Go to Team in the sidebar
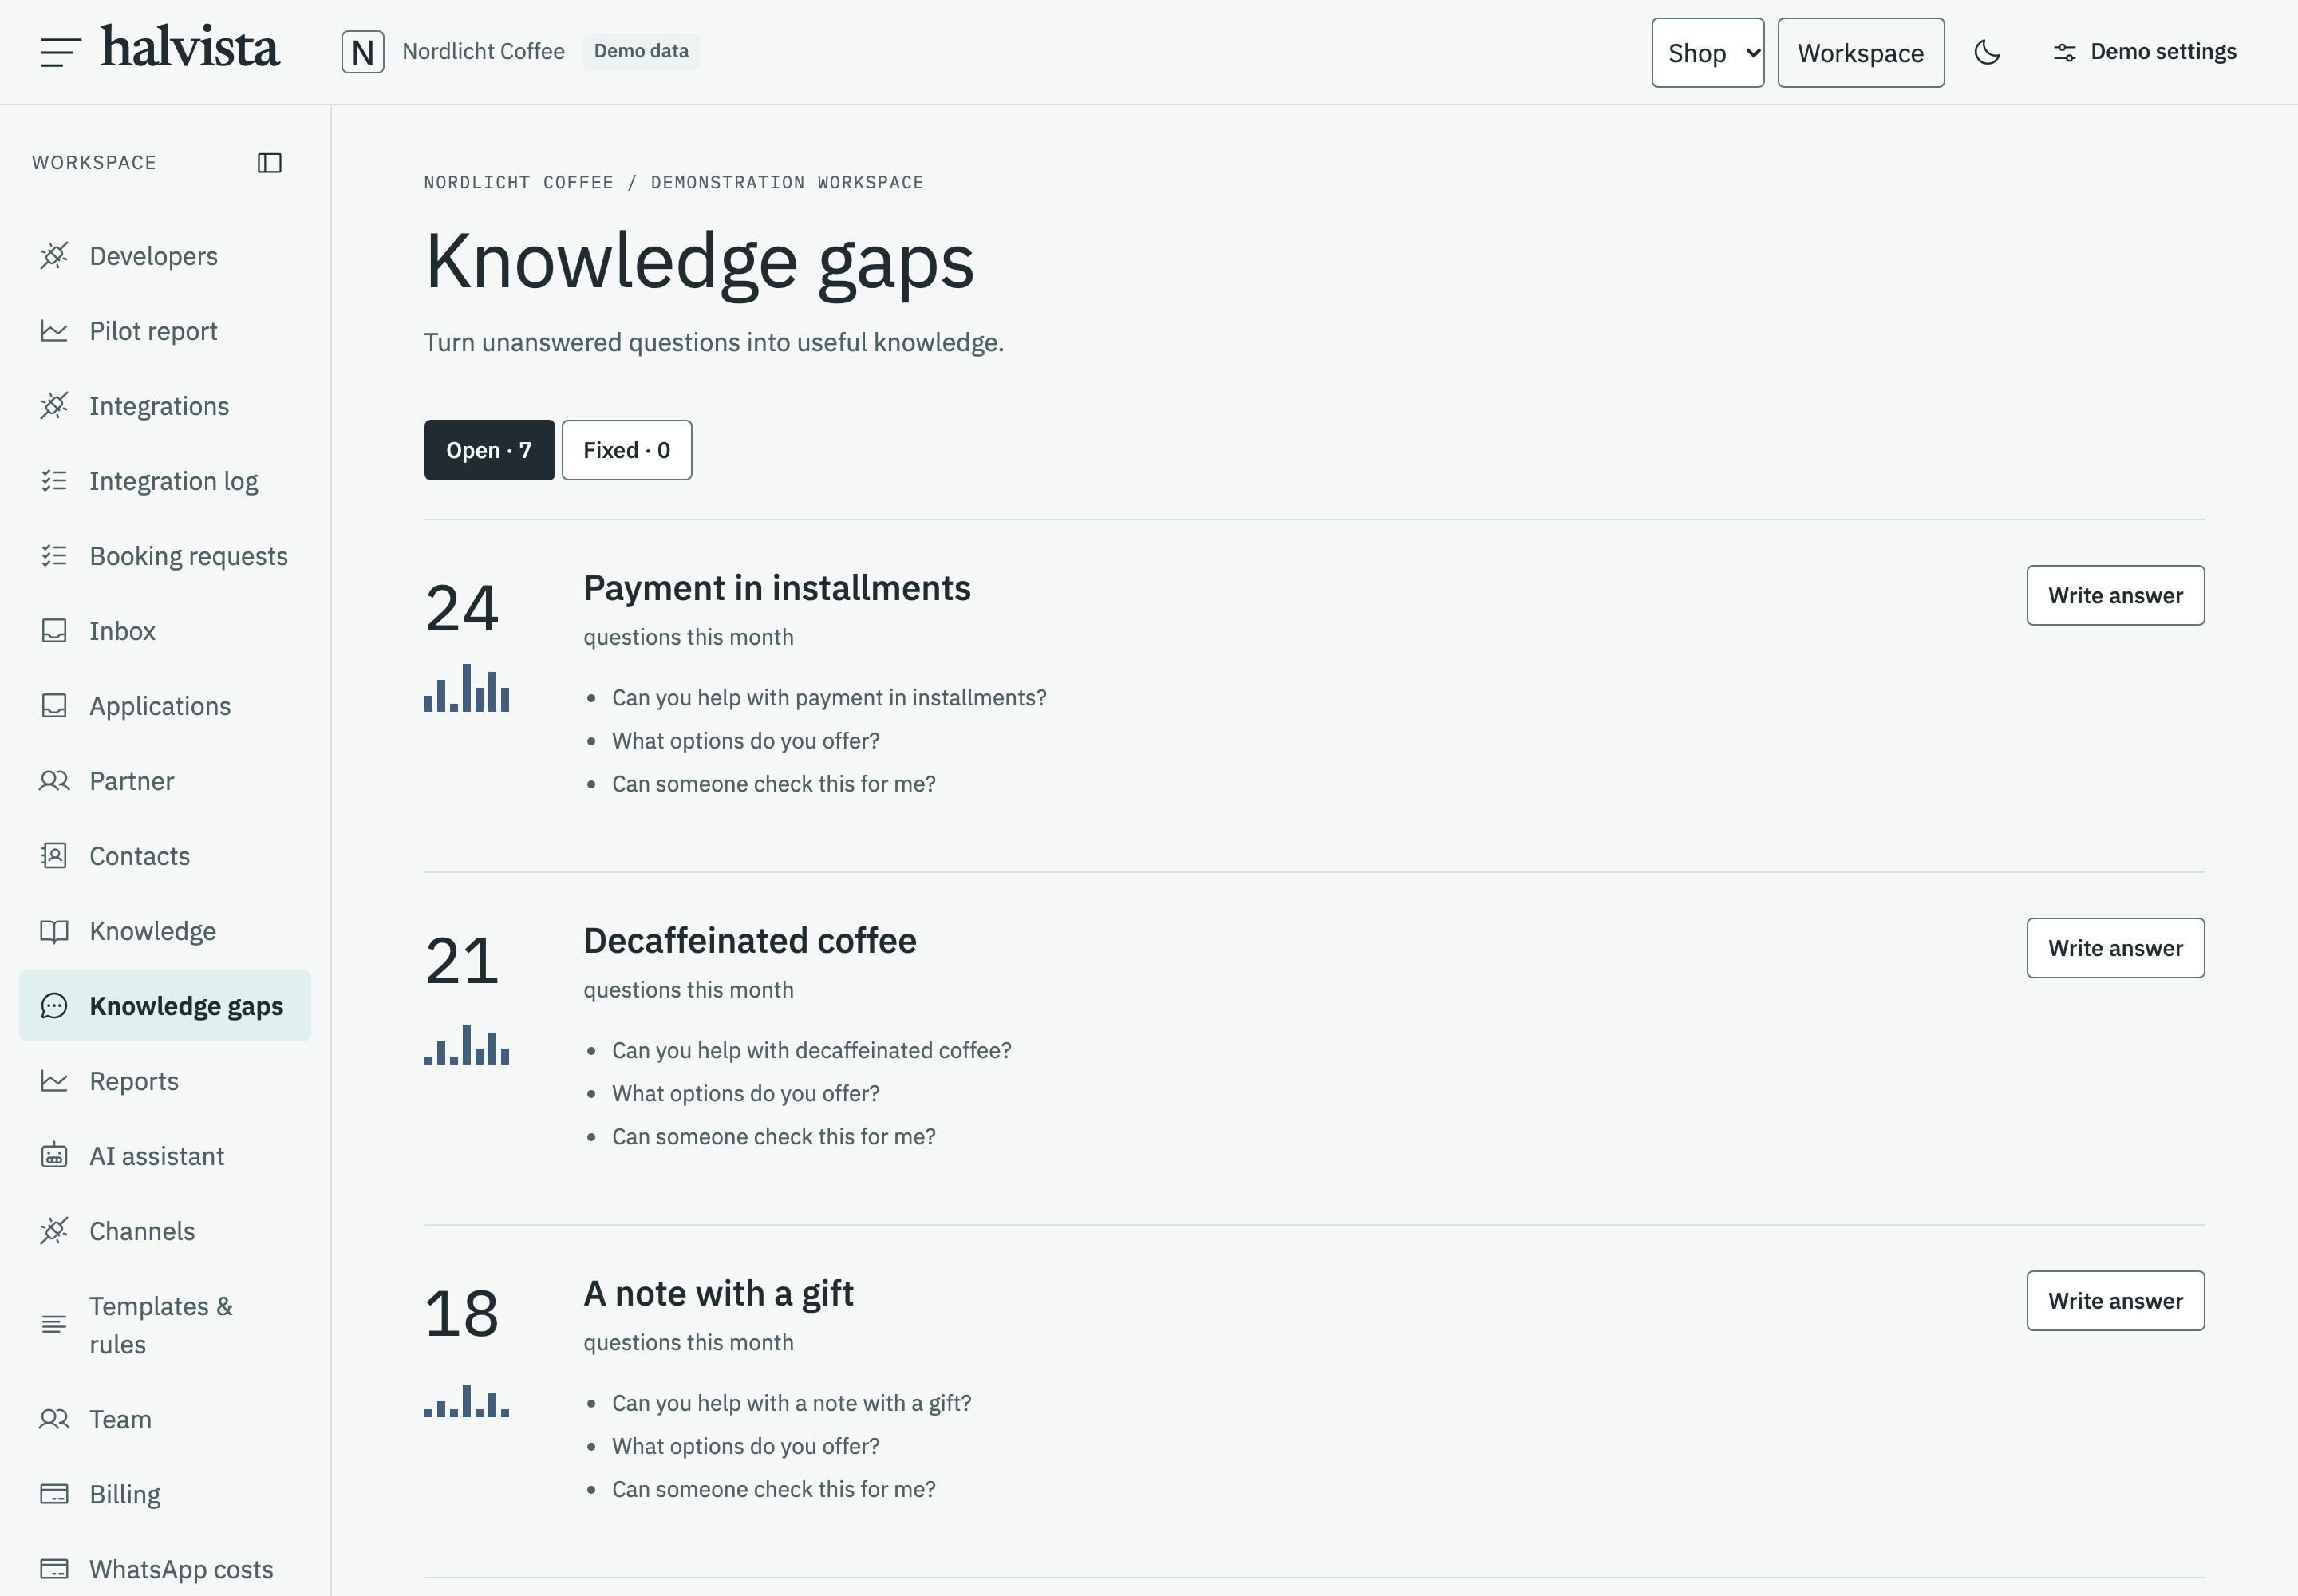Screen dimensions: 2298x1596 click(x=165, y=1419)
